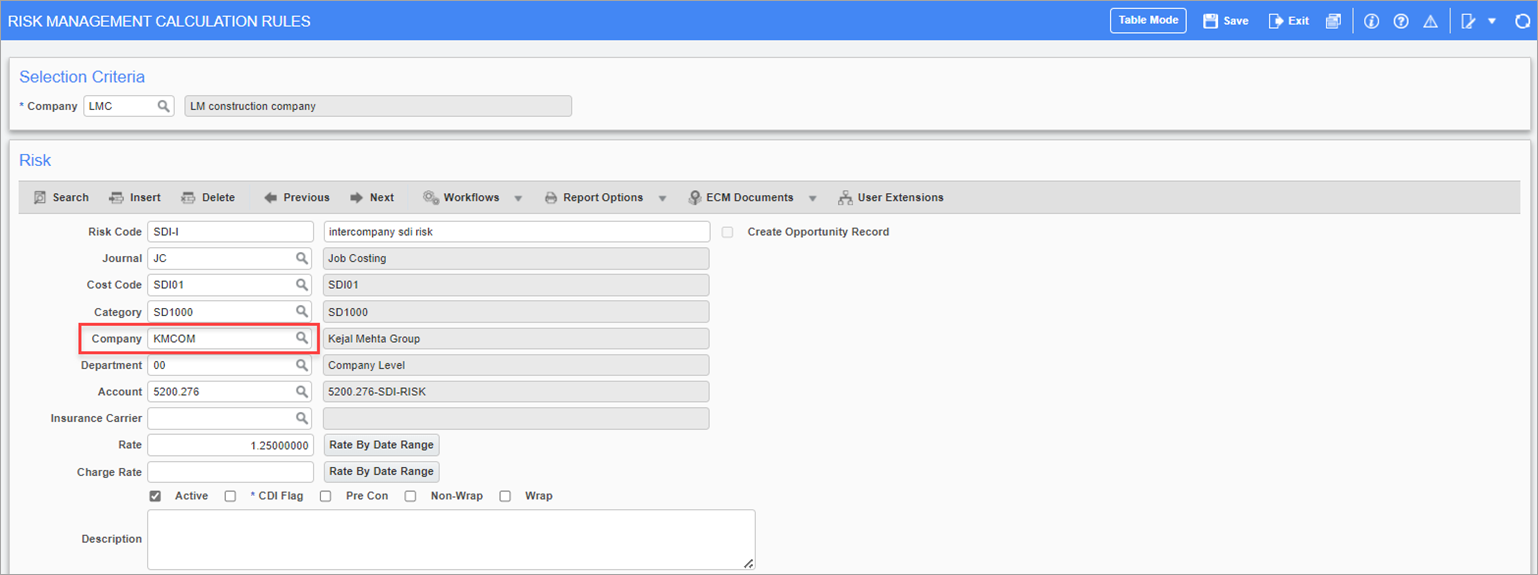Click the Risk Code field SDI-I
Viewport: 1538px width, 575px height.
231,232
